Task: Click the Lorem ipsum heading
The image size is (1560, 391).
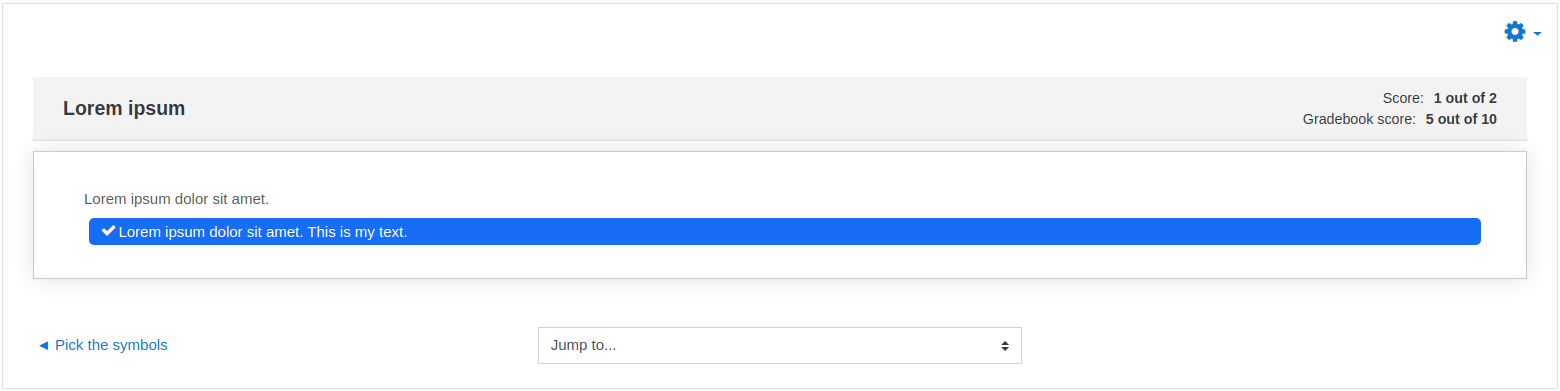Action: (124, 108)
